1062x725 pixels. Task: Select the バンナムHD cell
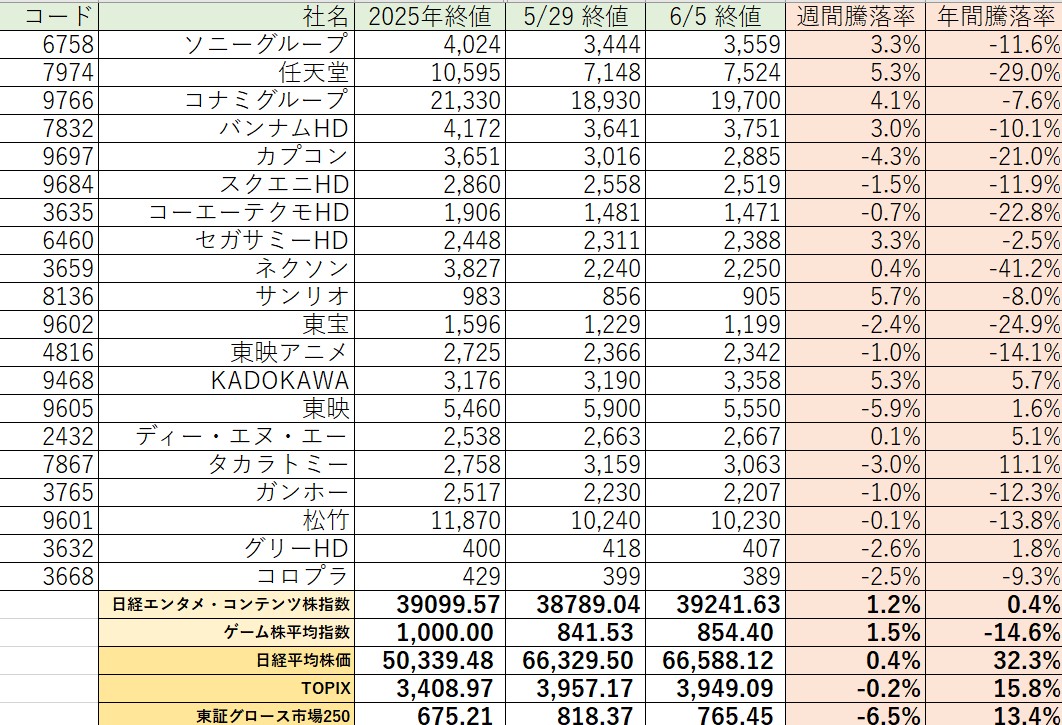tap(226, 129)
